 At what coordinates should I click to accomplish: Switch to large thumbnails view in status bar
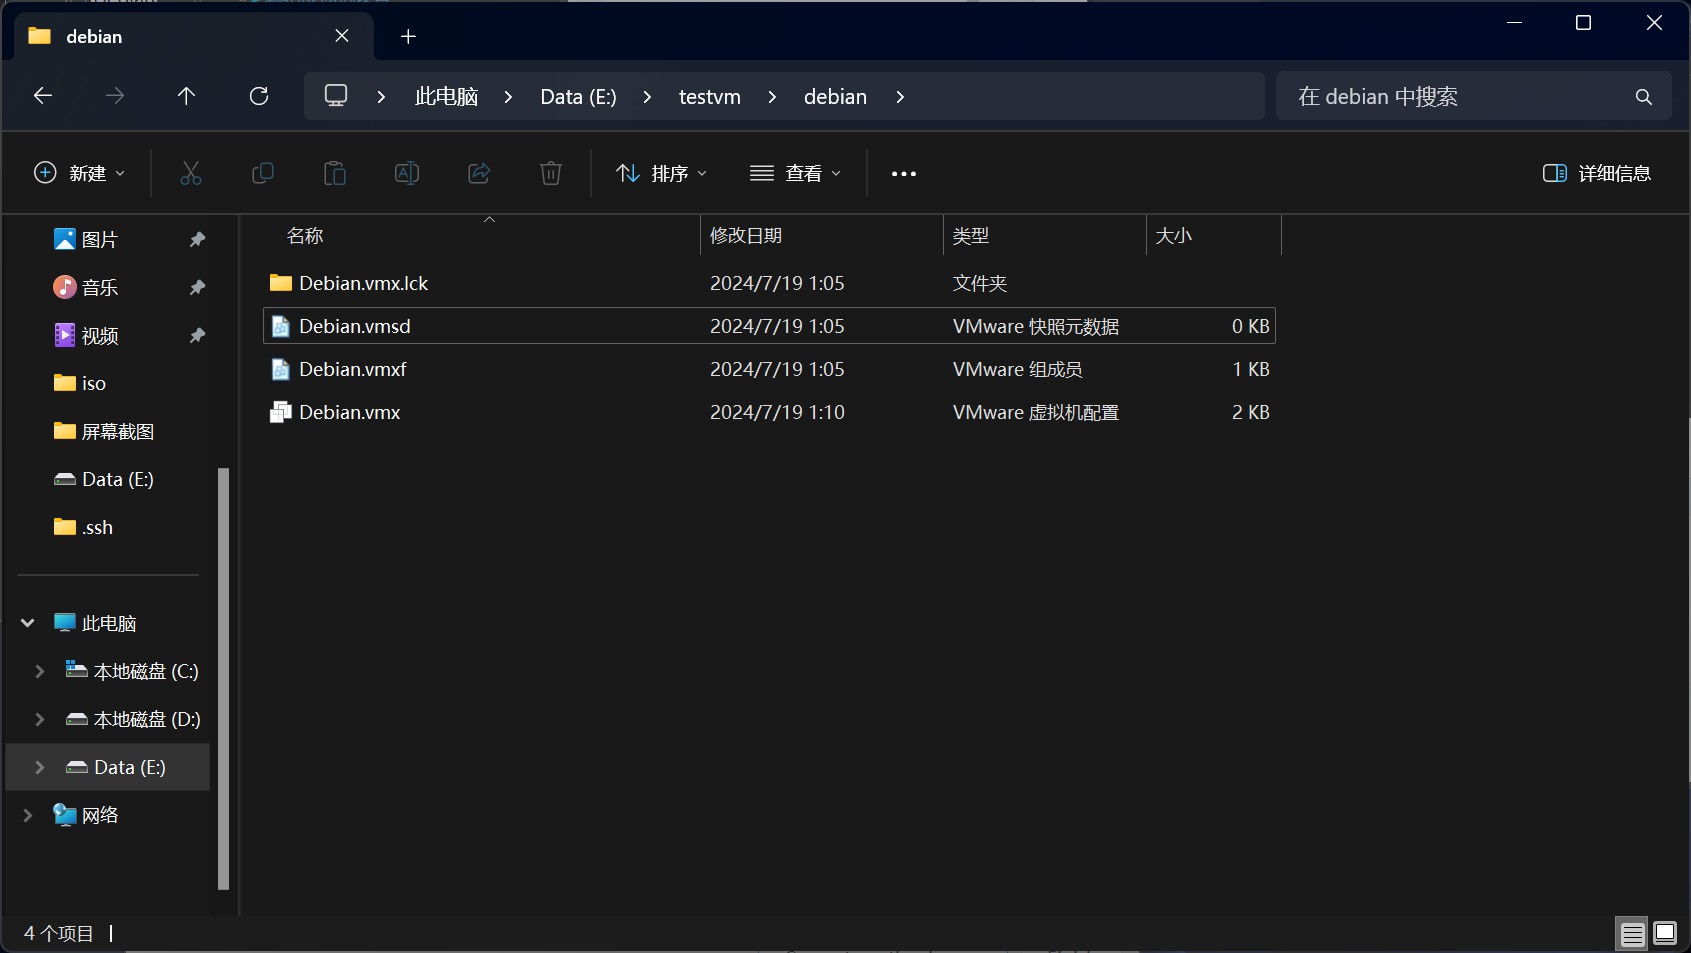pyautogui.click(x=1665, y=934)
